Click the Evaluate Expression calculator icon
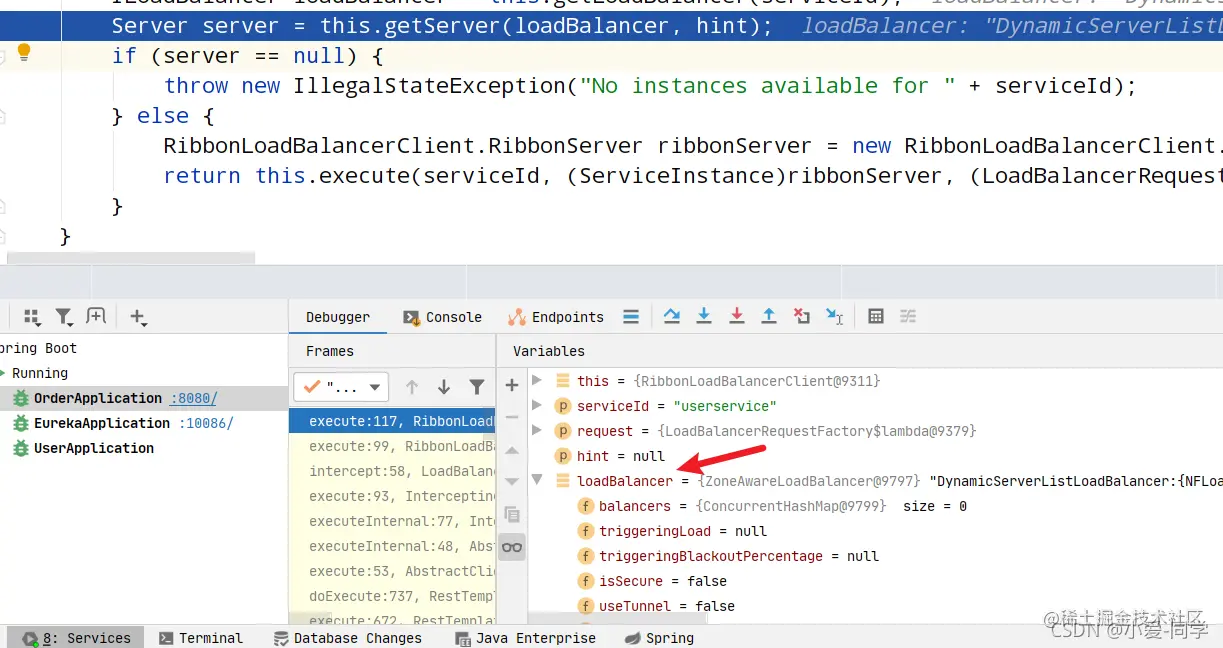This screenshot has width=1223, height=648. point(876,316)
